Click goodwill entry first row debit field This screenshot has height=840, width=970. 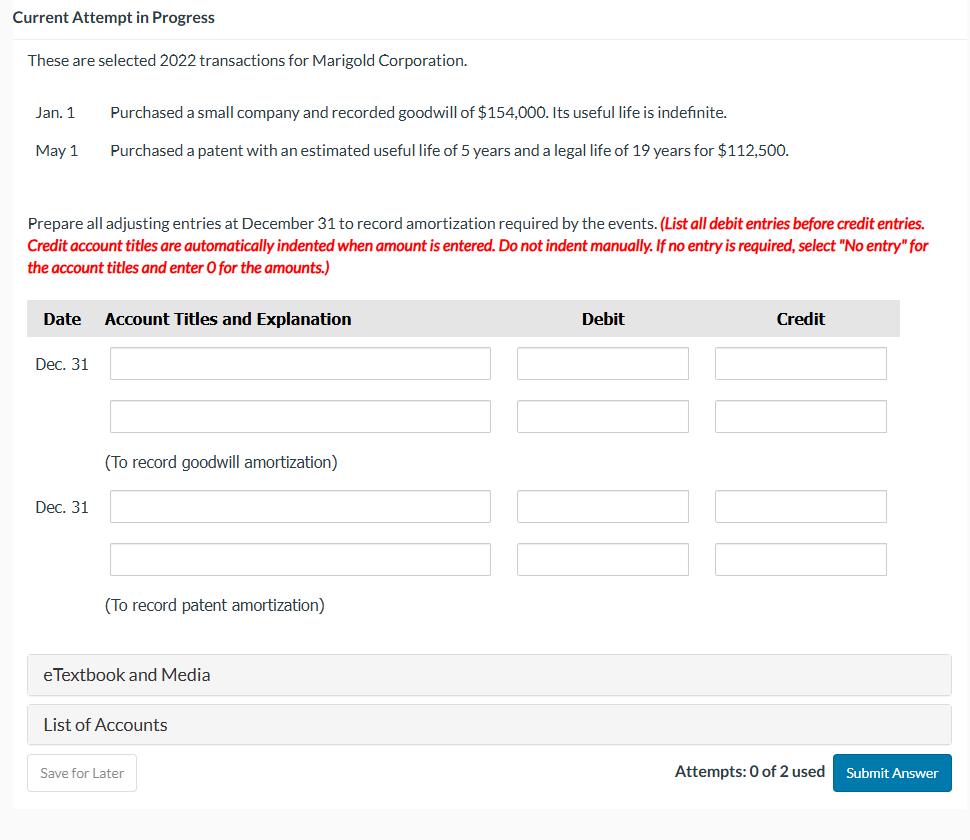click(x=603, y=364)
